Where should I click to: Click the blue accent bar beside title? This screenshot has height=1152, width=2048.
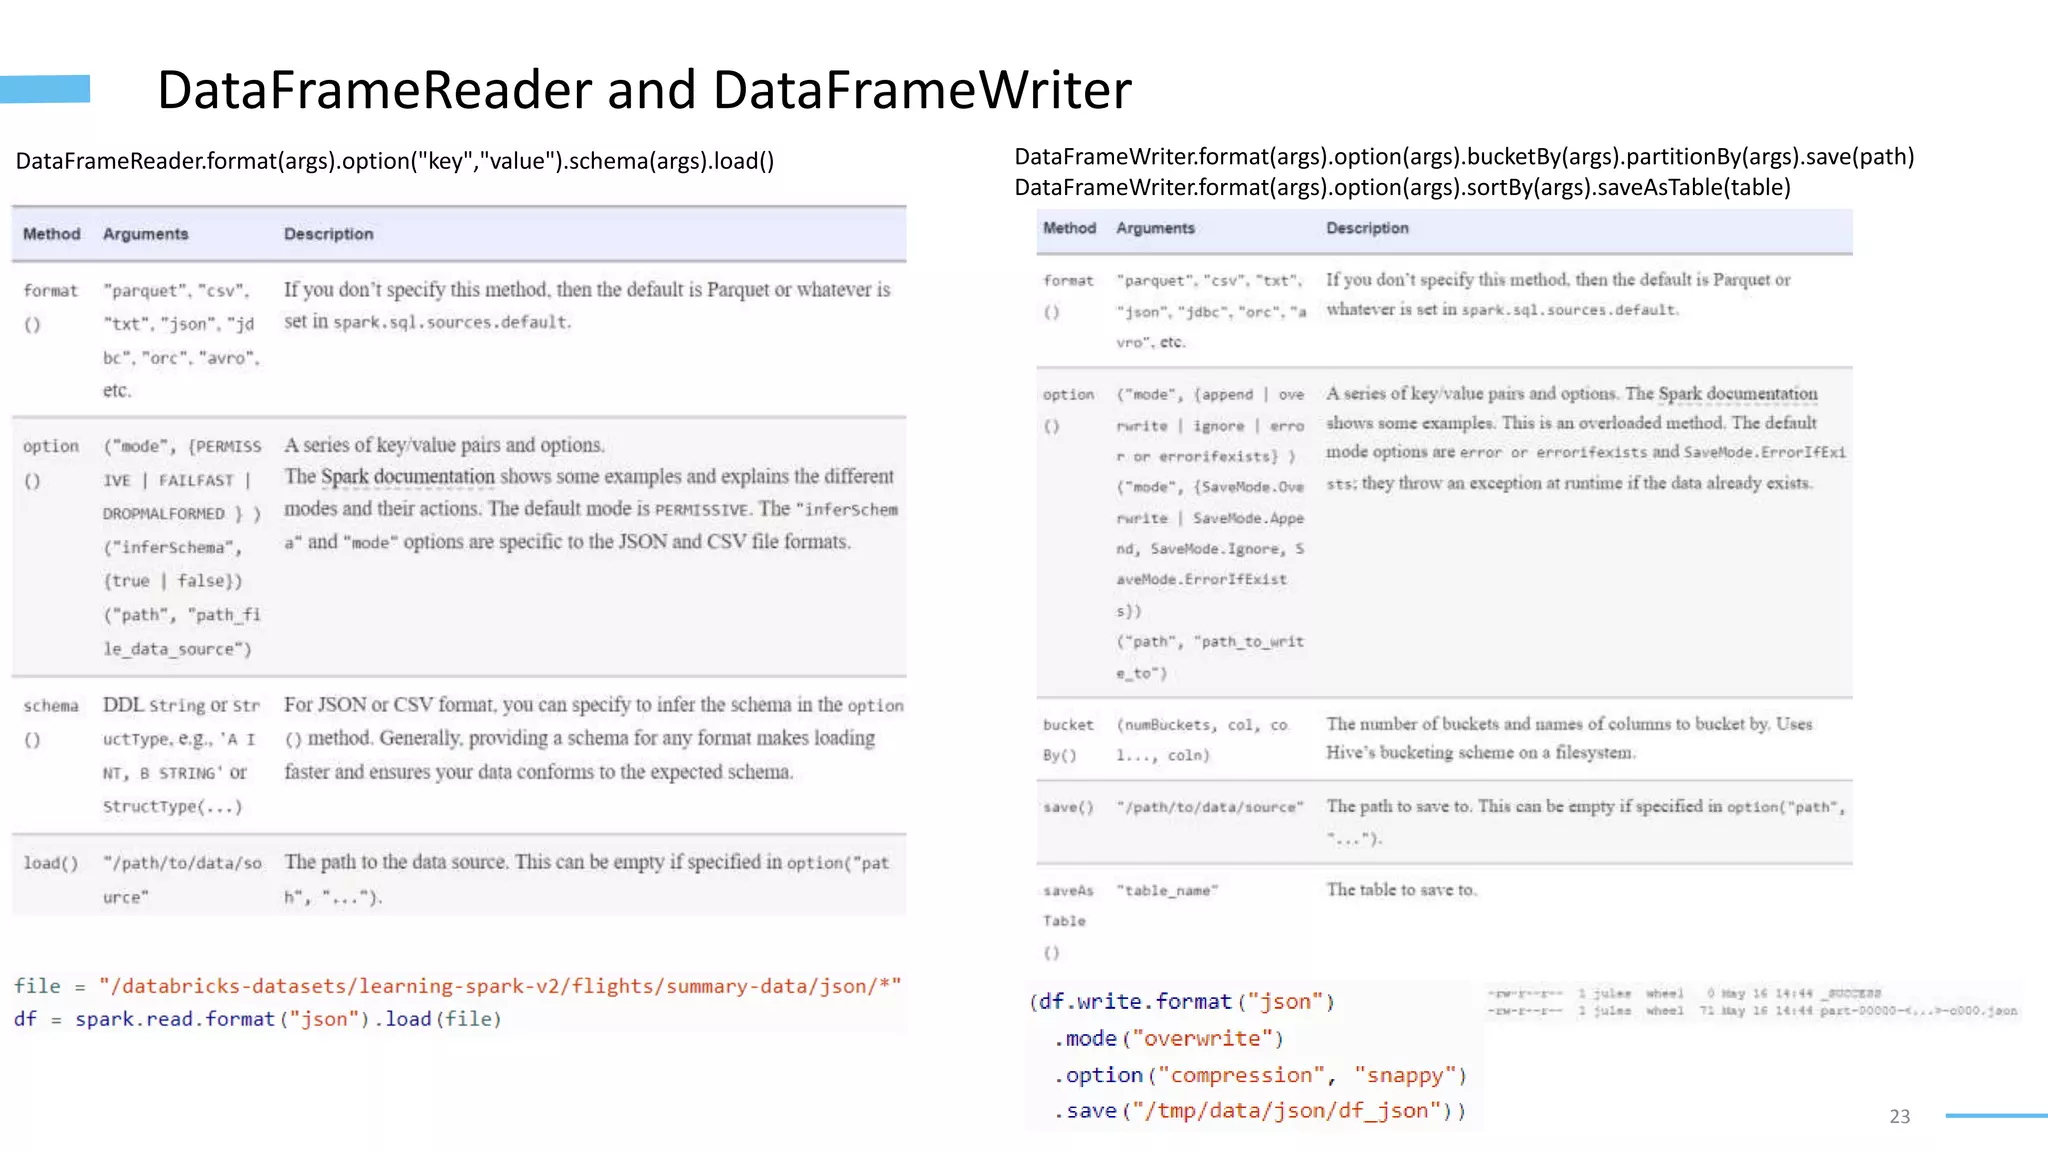[45, 89]
